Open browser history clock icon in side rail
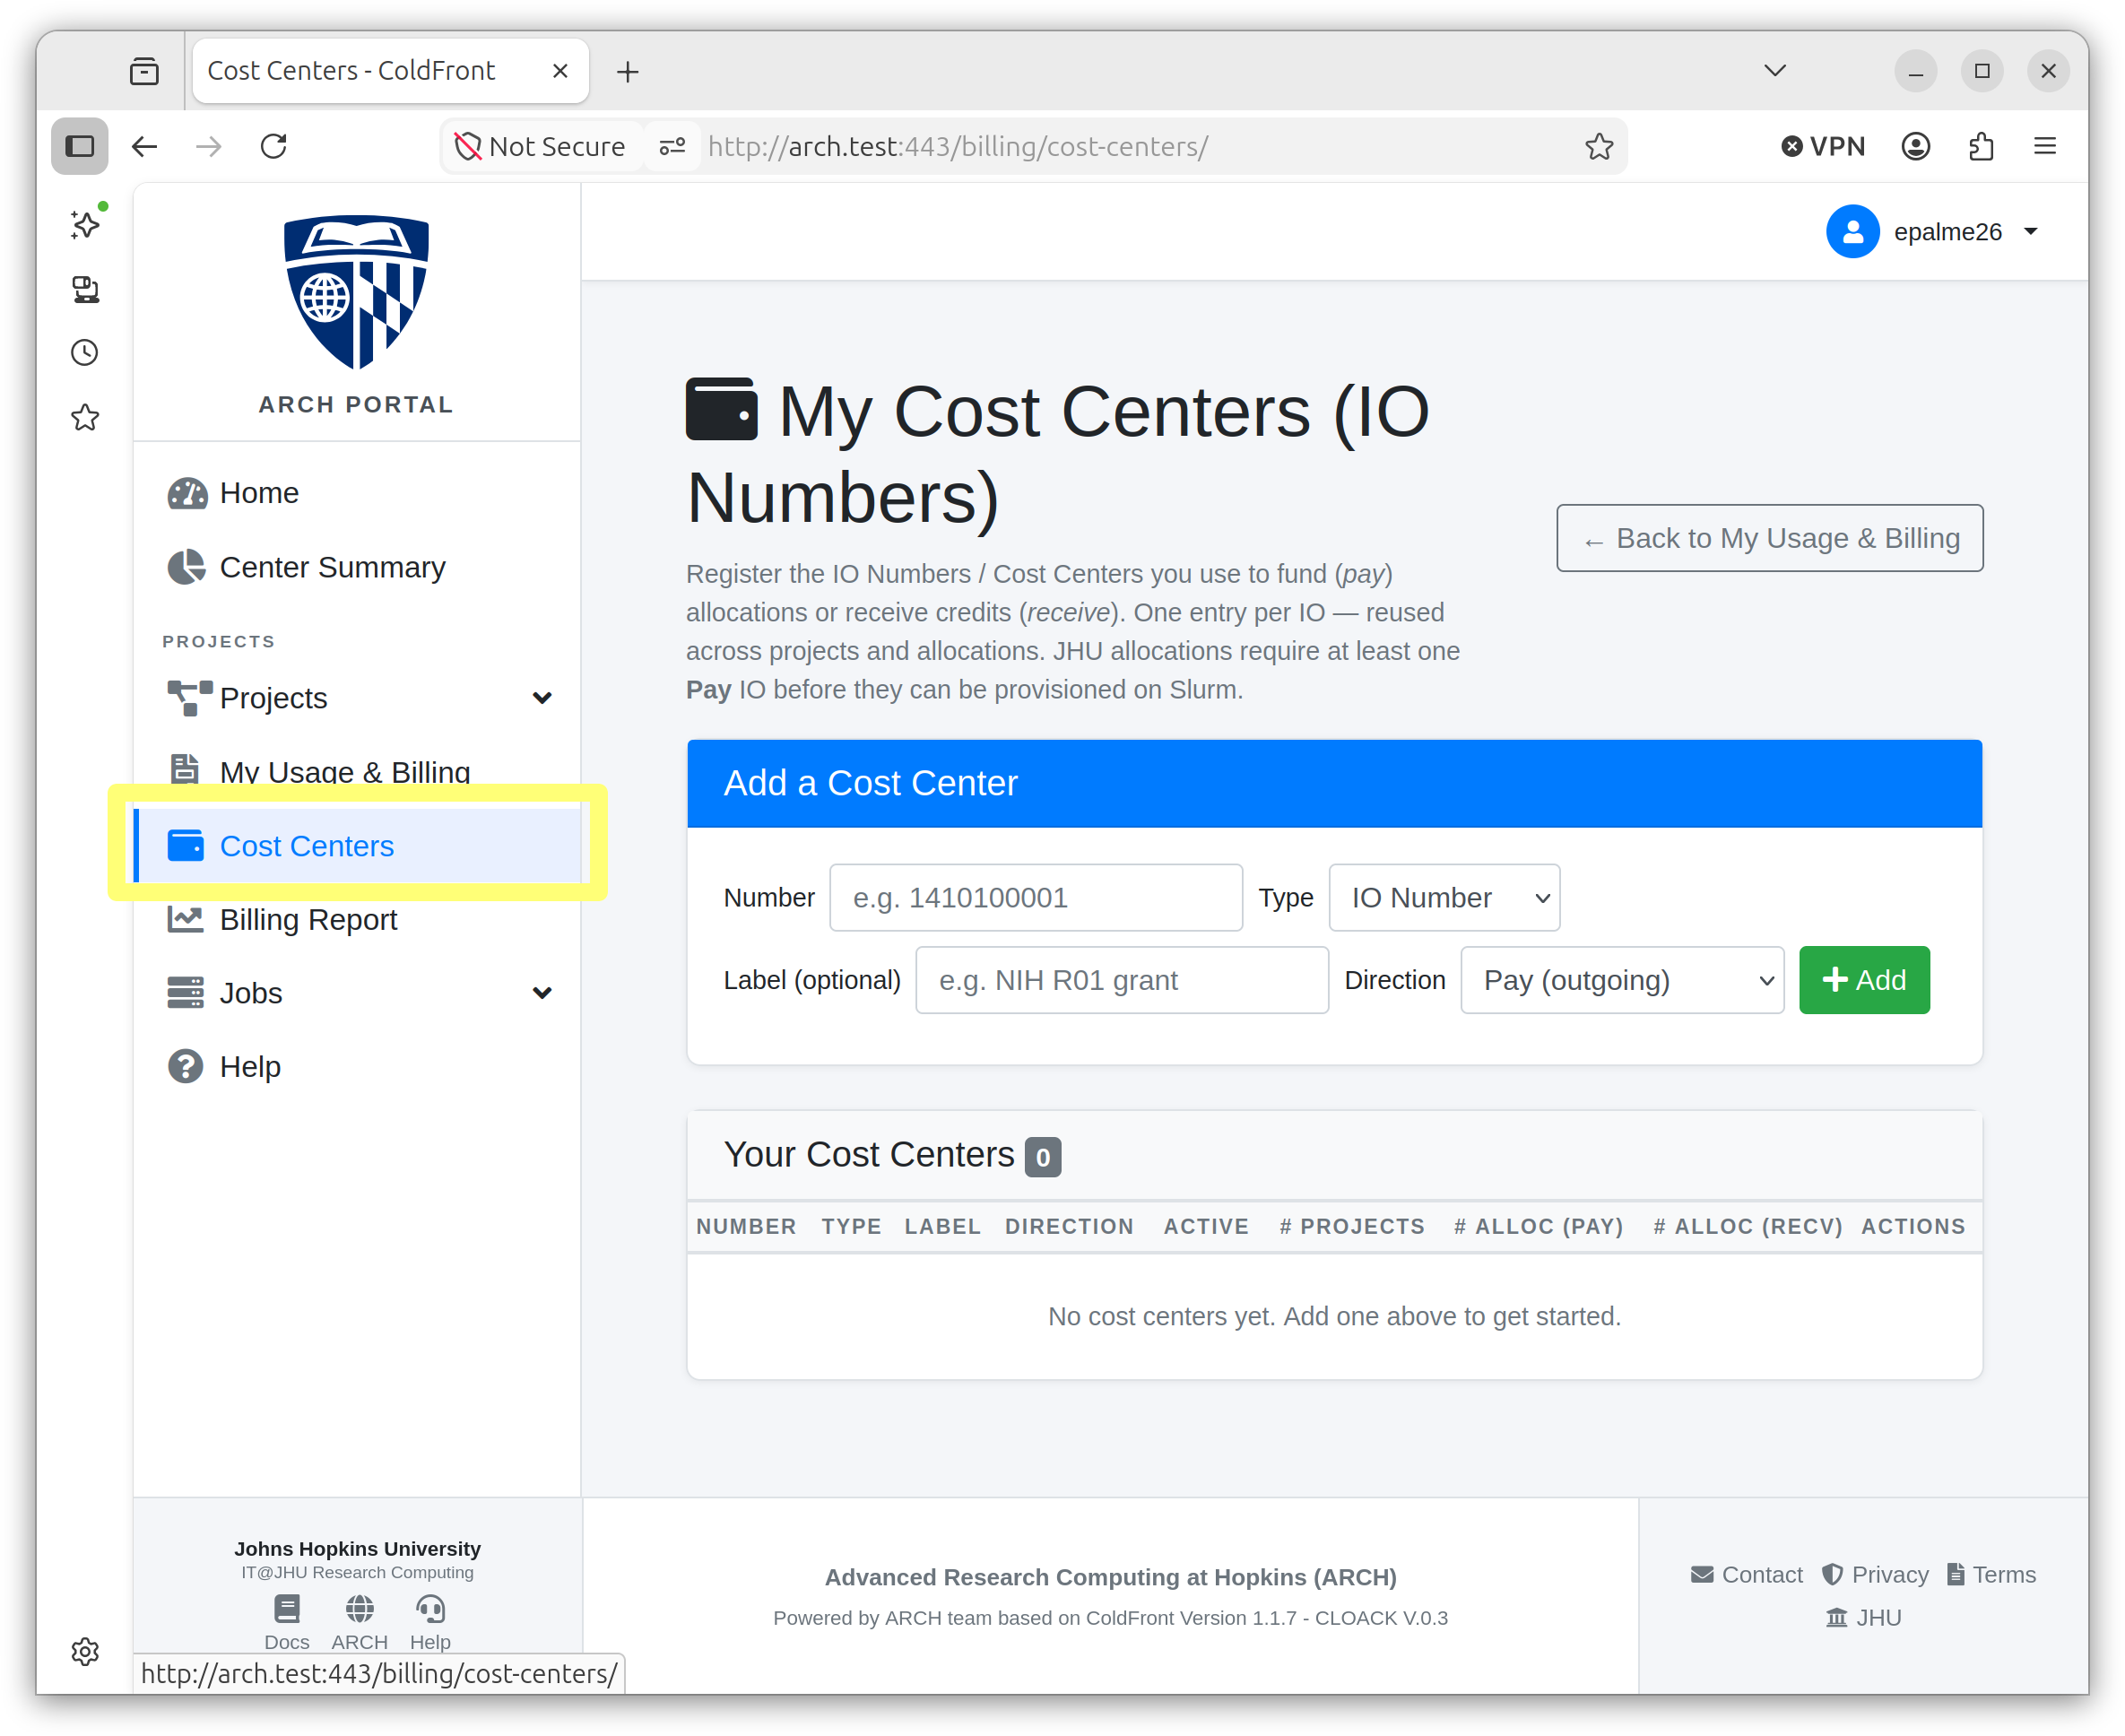Image resolution: width=2125 pixels, height=1736 pixels. (85, 352)
